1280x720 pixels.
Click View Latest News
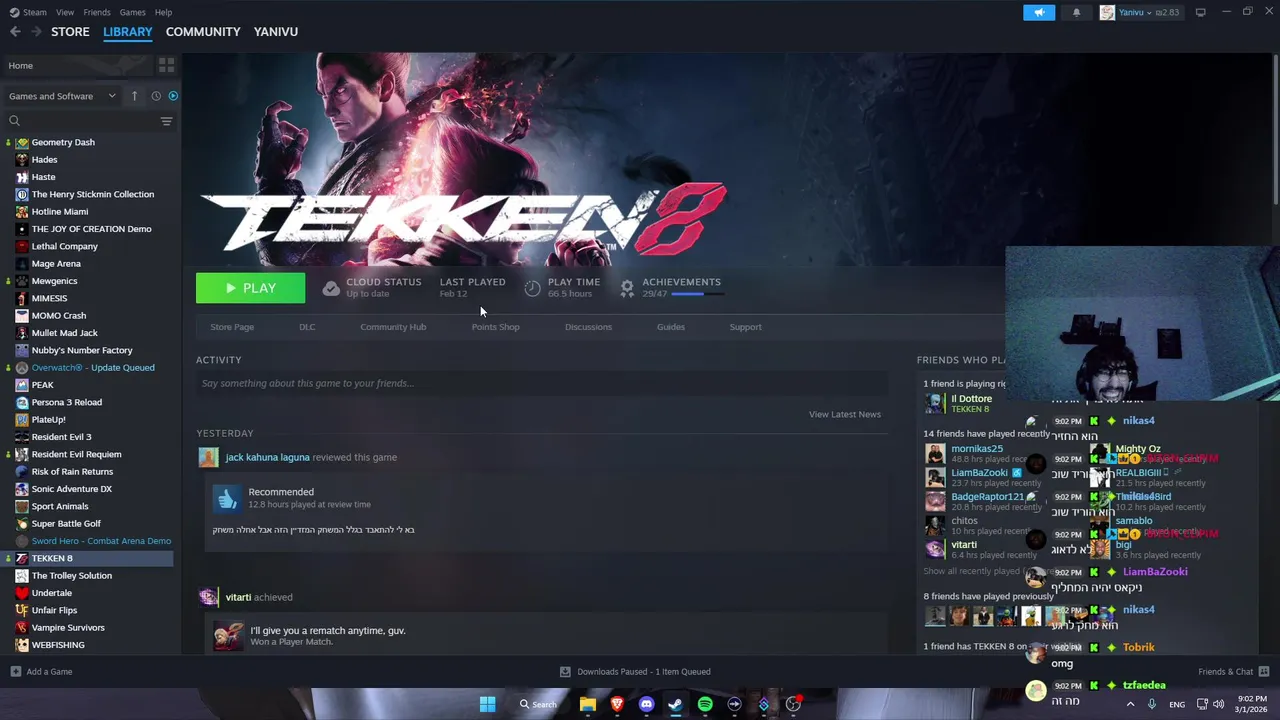click(x=845, y=414)
